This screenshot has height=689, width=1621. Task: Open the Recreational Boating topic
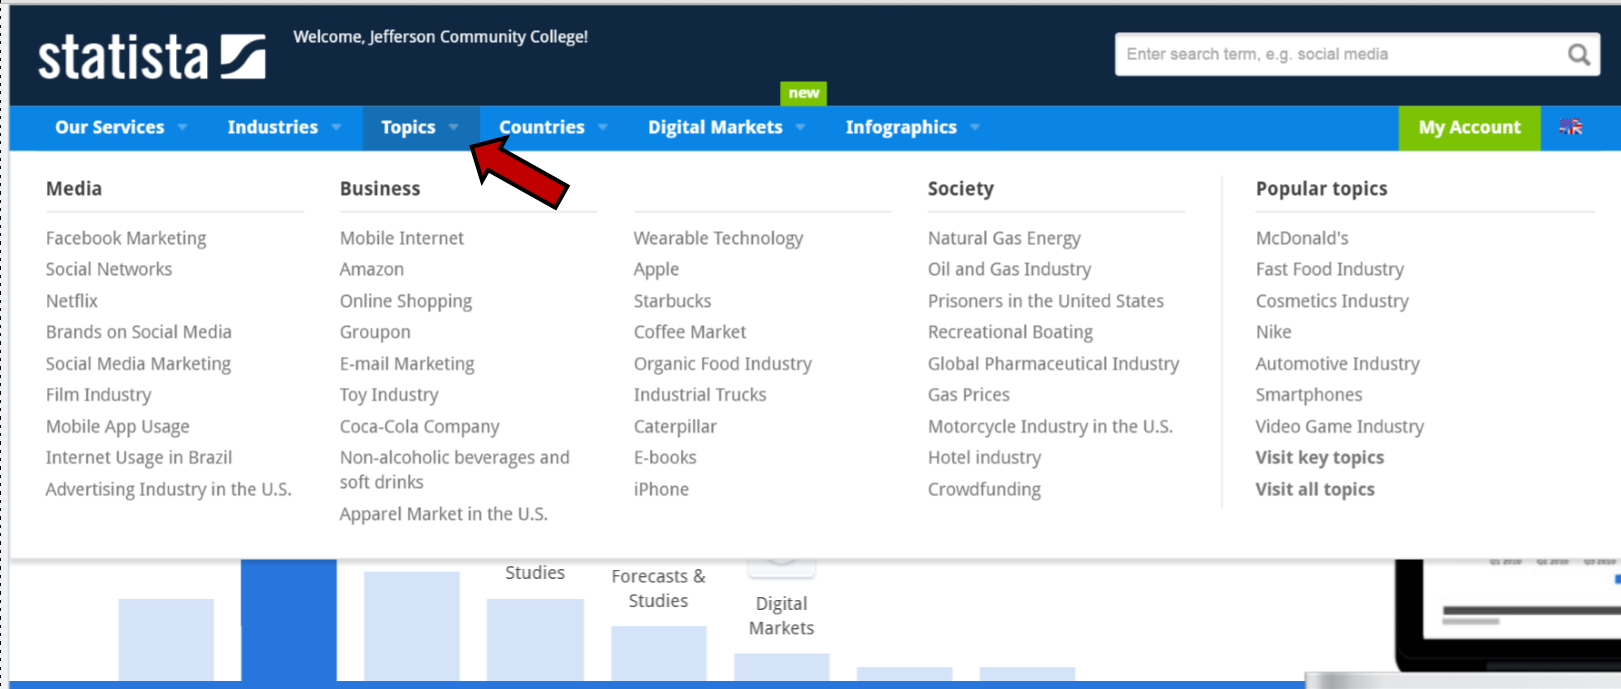click(1010, 332)
